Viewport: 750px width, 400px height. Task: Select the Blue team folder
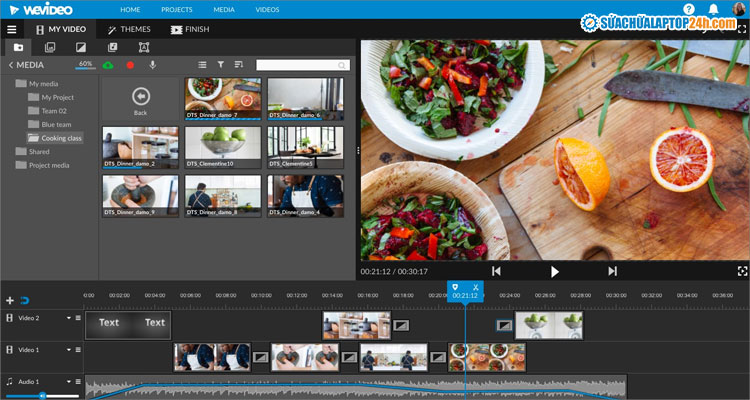click(49, 124)
